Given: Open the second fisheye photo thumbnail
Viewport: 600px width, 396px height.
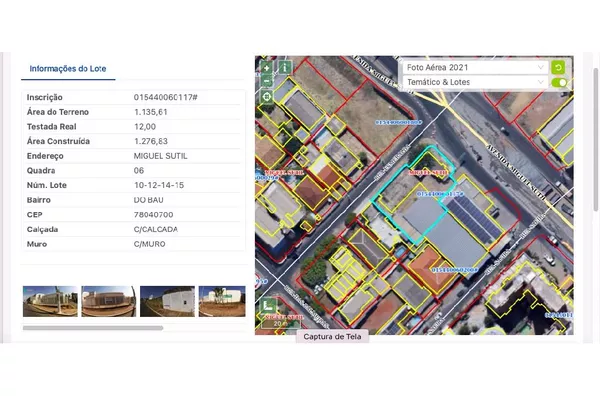Looking at the screenshot, I should (109, 301).
